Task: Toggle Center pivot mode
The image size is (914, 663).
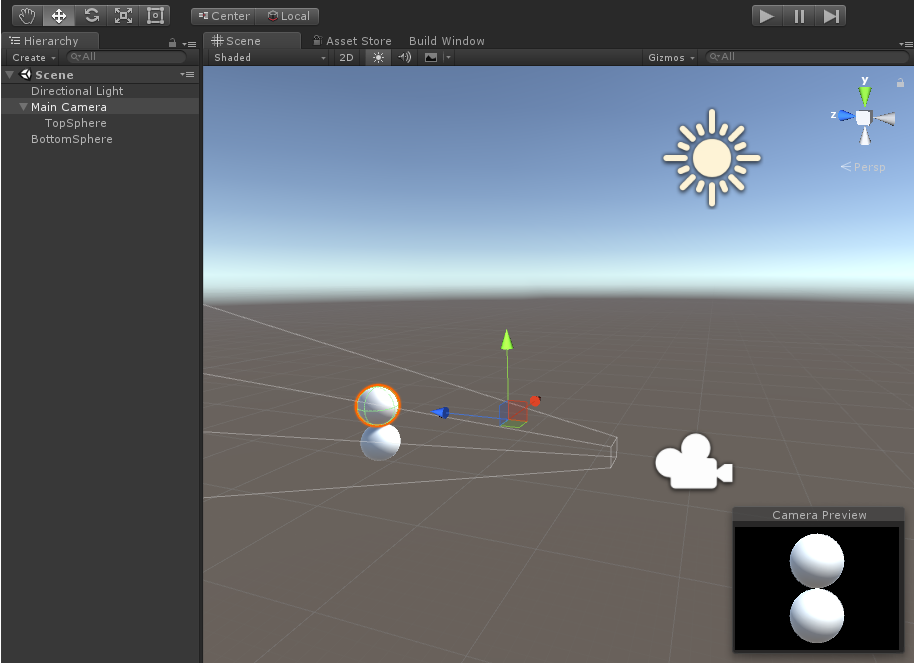Action: [x=224, y=16]
